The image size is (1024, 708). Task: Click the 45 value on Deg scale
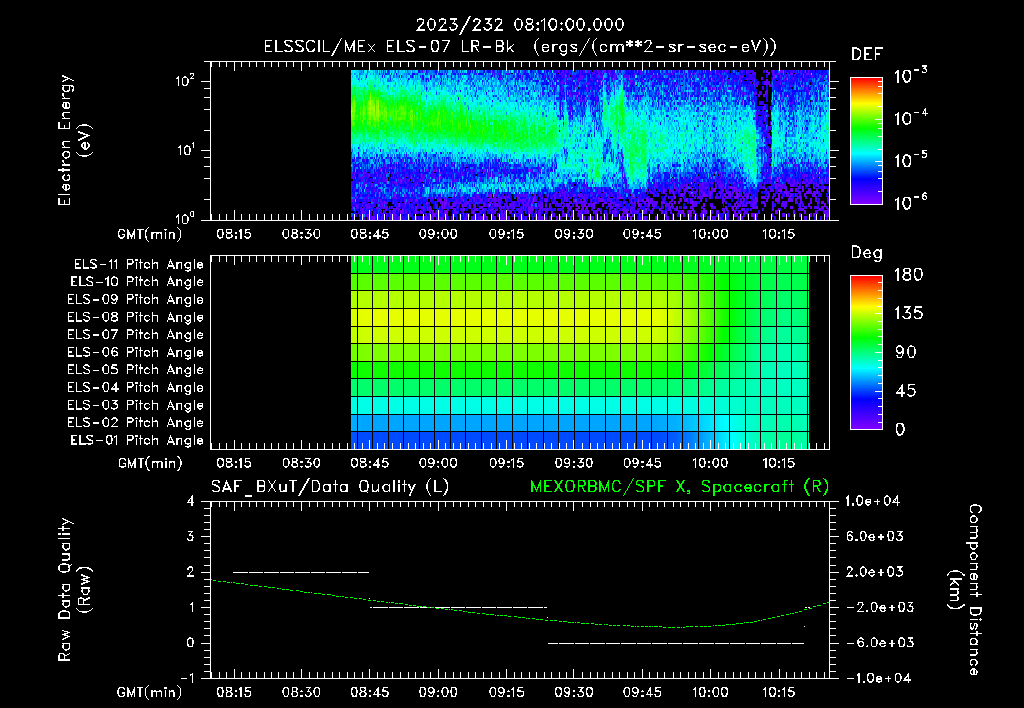906,391
